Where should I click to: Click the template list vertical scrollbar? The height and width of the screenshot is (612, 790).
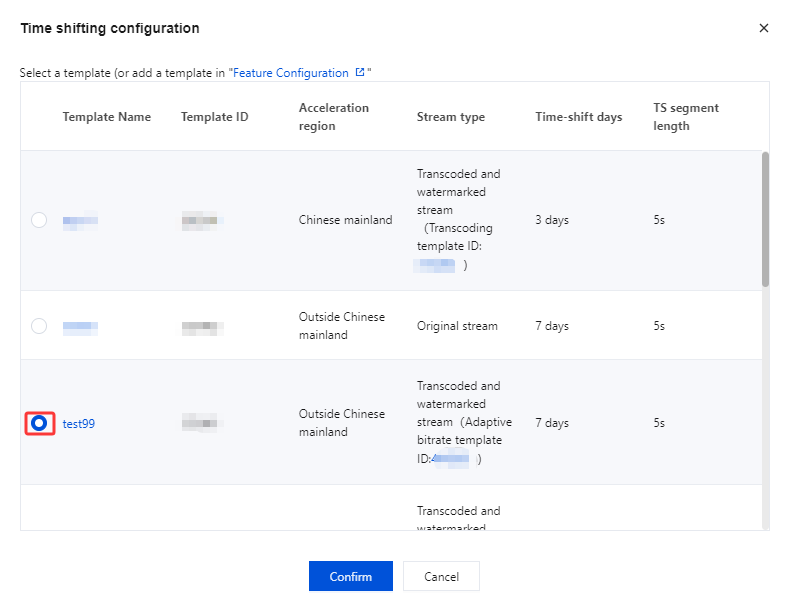coord(766,220)
